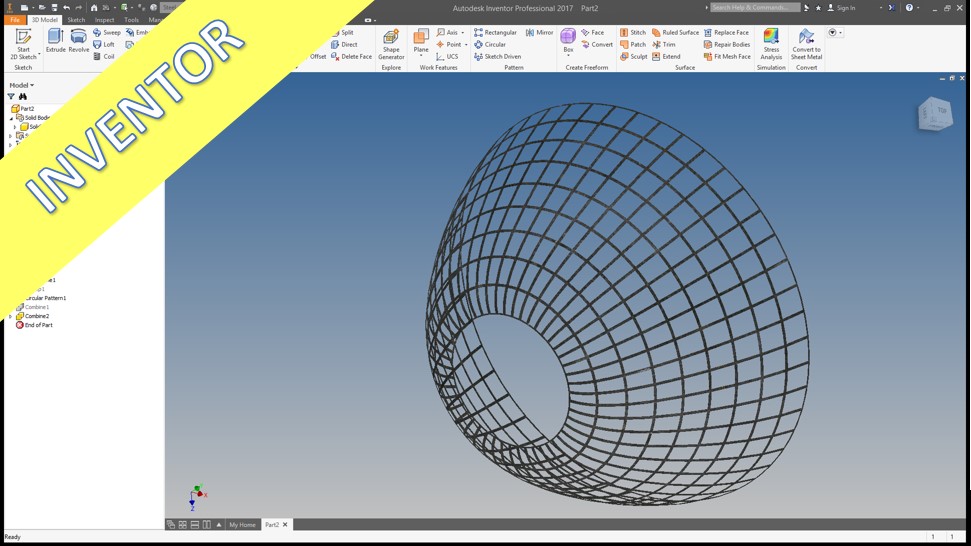The height and width of the screenshot is (546, 971).
Task: Create a UCS
Action: (447, 56)
